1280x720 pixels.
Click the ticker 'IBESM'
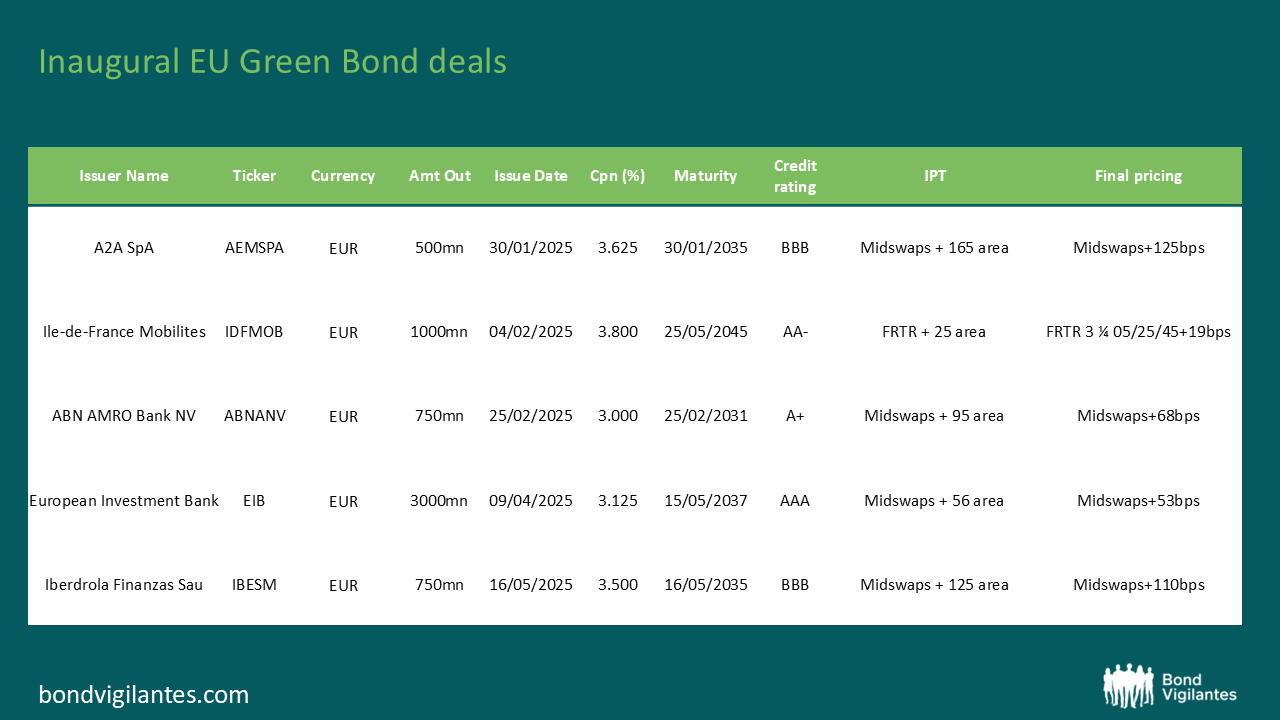pyautogui.click(x=254, y=585)
